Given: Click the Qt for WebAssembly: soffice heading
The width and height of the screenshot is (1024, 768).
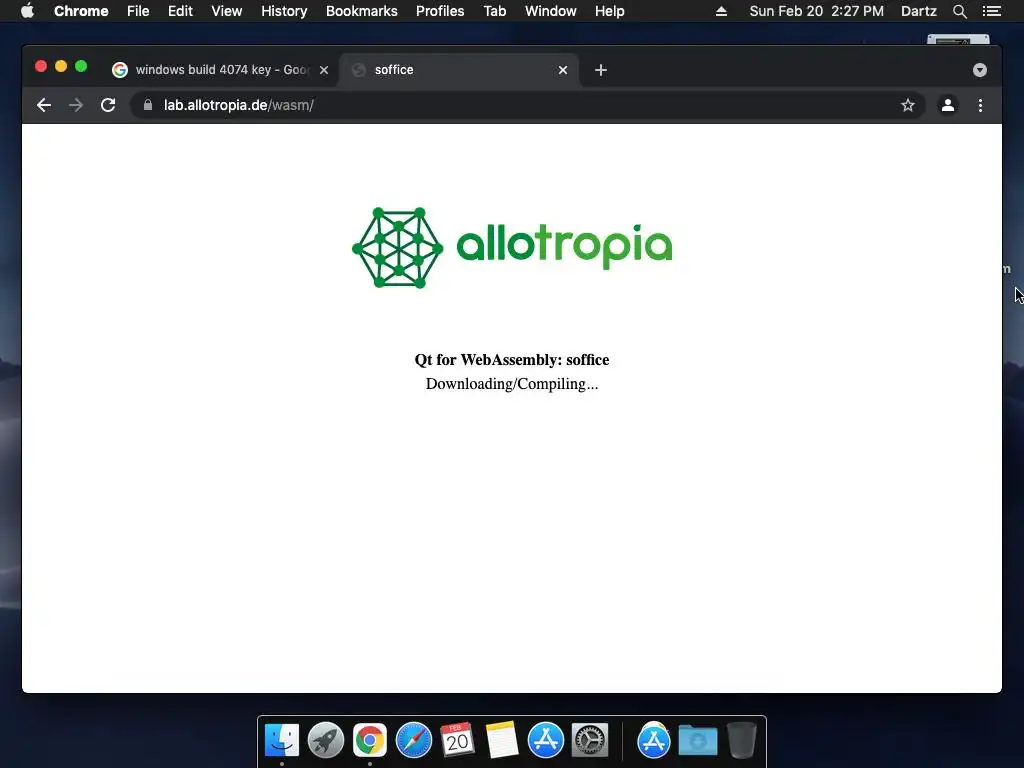Looking at the screenshot, I should (x=512, y=360).
